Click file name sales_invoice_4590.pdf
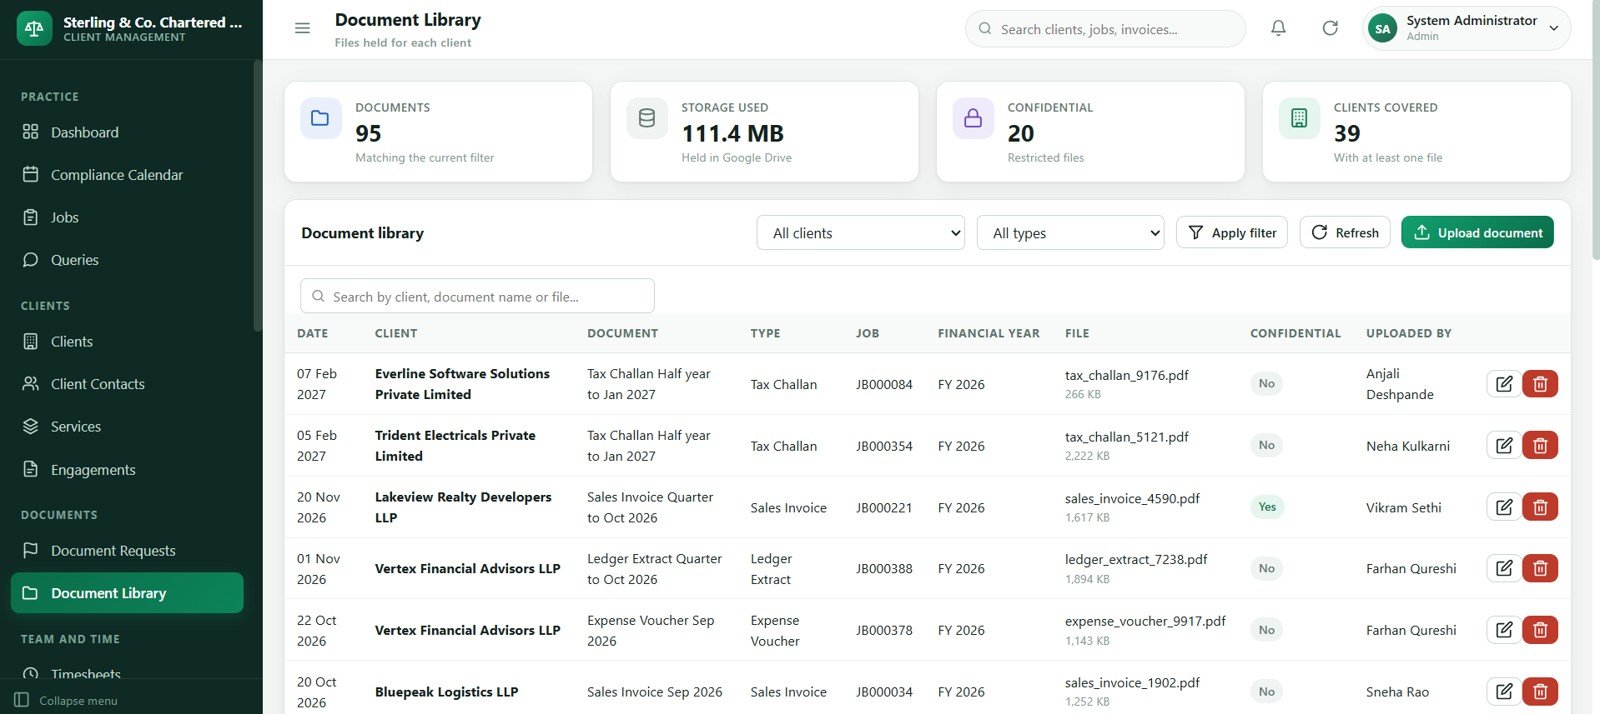Screen dimensions: 1600x714 point(1132,498)
